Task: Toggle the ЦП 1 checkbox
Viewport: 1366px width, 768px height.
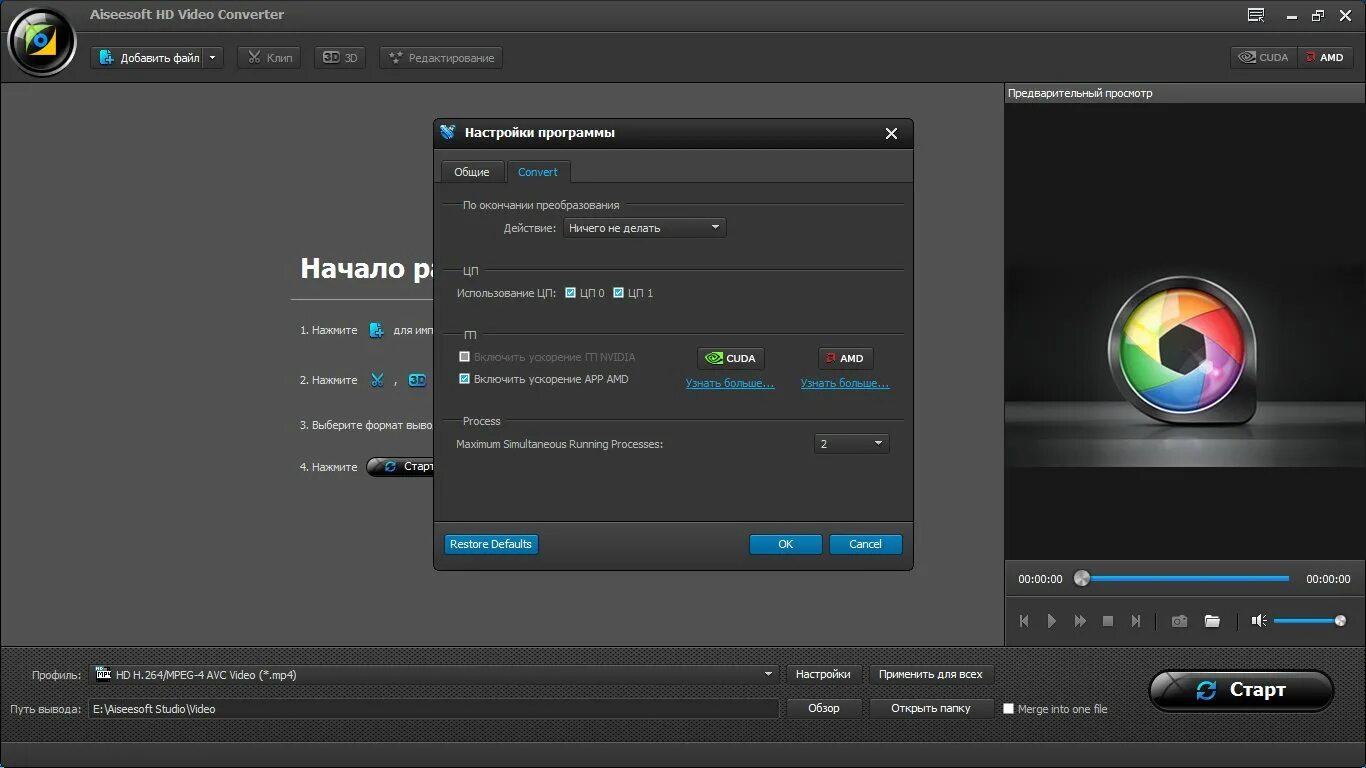Action: 618,293
